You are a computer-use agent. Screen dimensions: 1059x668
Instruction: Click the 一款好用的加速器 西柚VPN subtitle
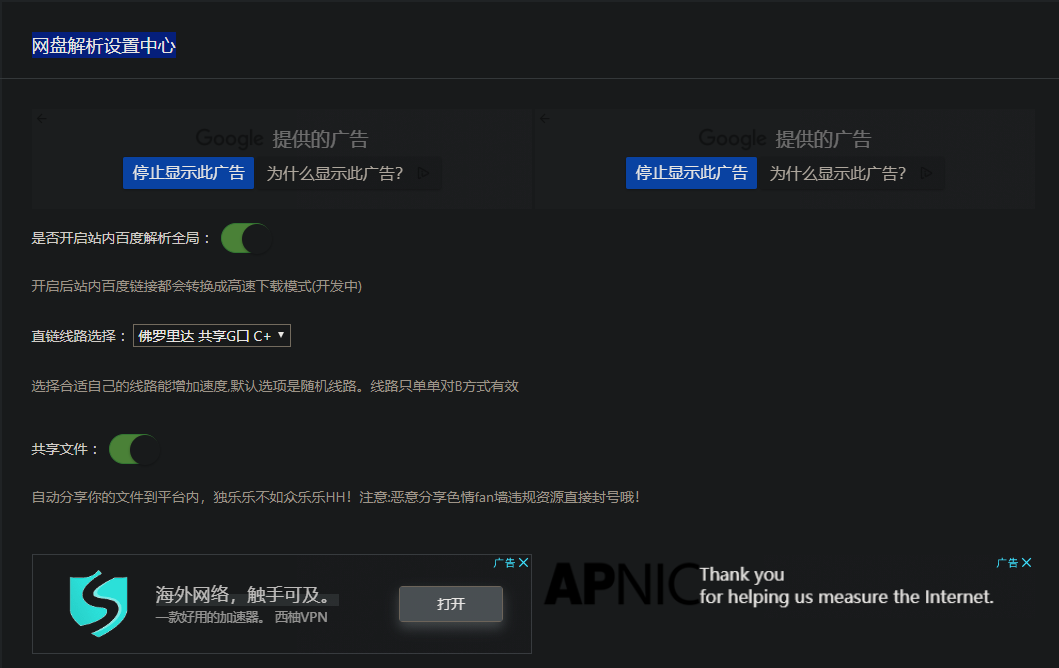(241, 617)
